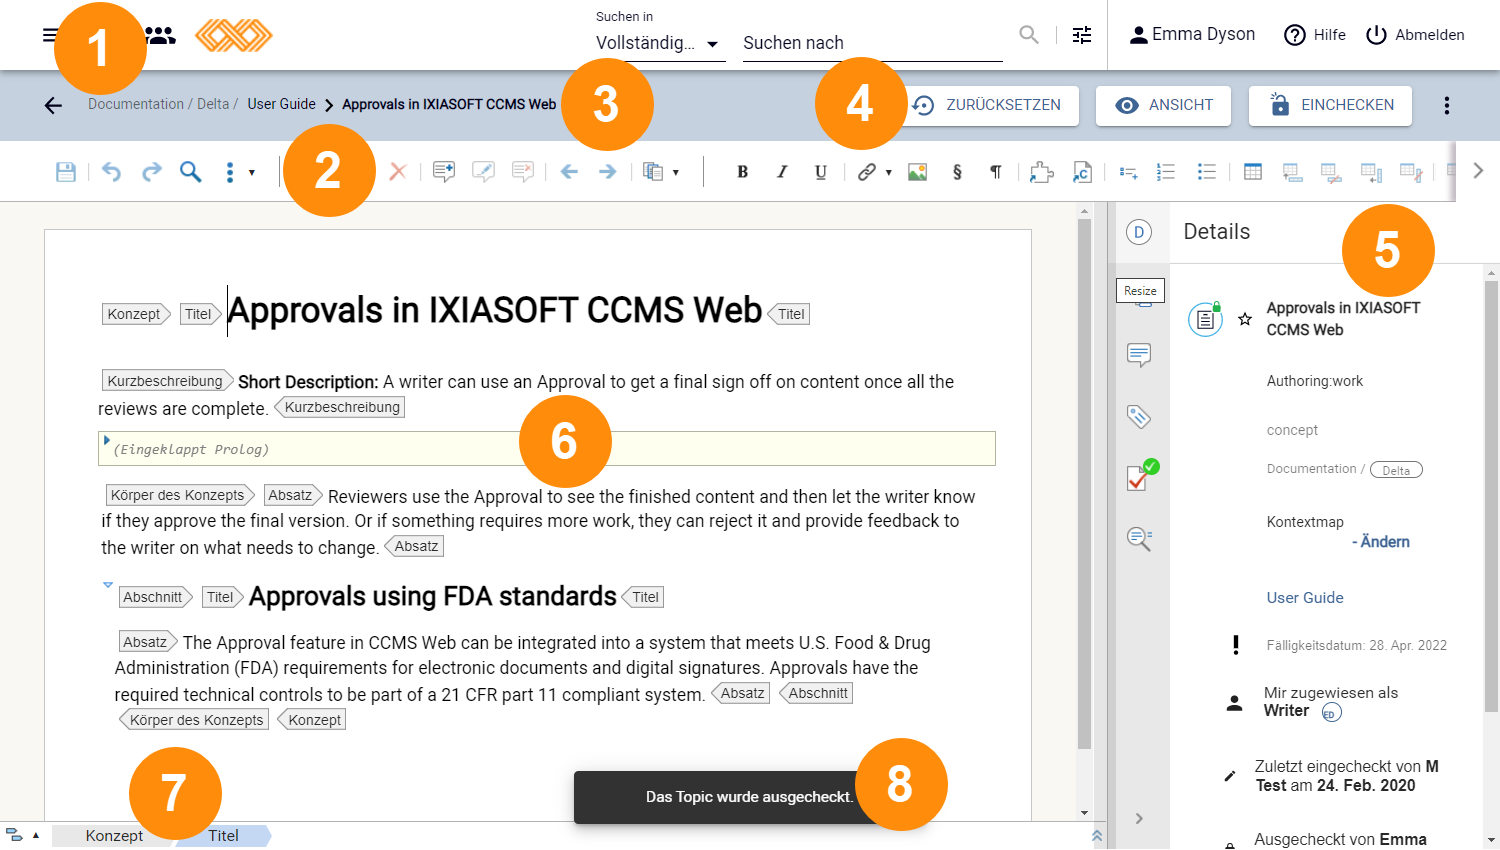
Task: Redo the last undone edit
Action: (x=151, y=172)
